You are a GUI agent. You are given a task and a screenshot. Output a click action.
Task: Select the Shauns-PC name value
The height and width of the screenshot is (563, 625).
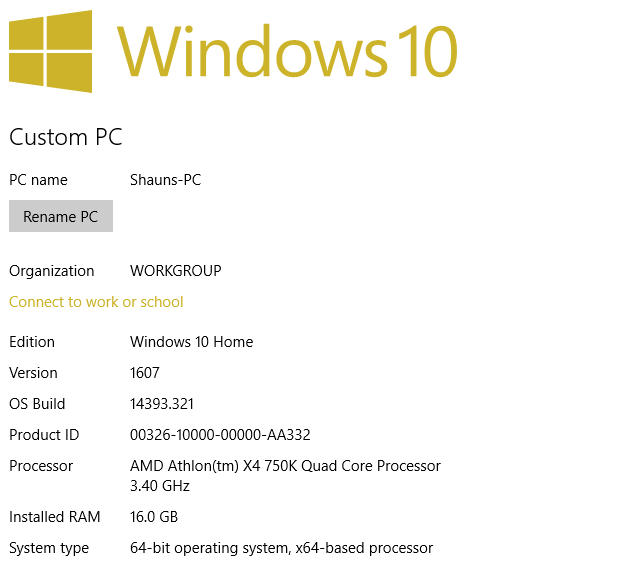pos(165,180)
